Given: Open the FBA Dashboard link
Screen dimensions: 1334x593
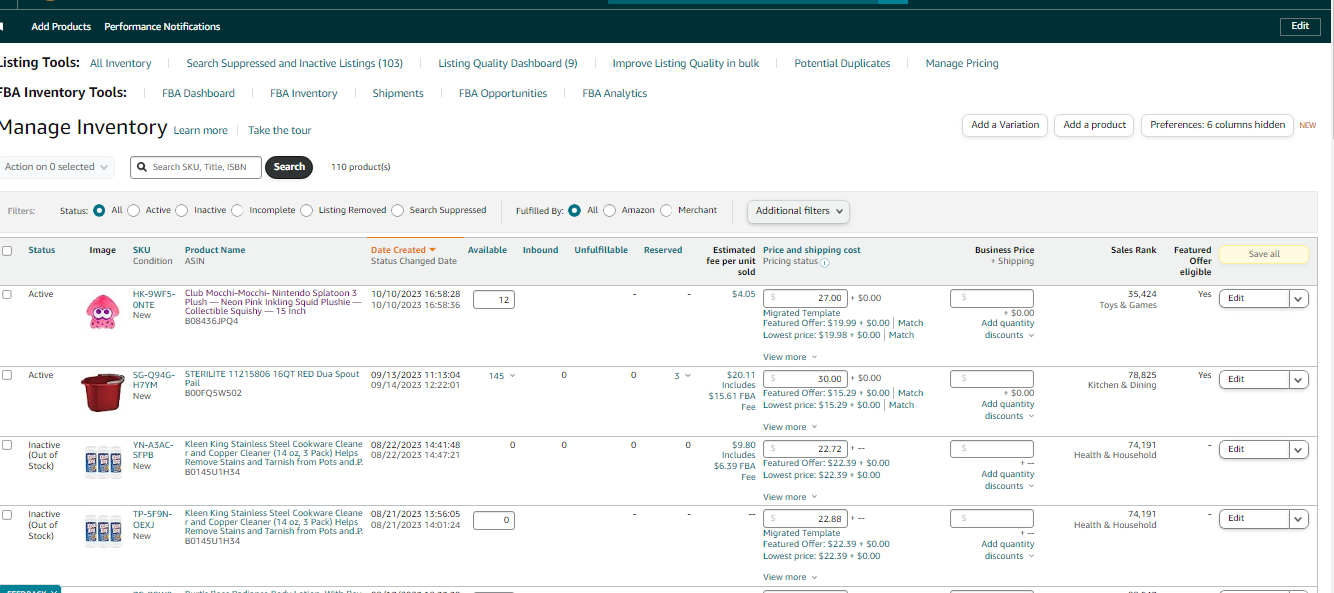Looking at the screenshot, I should [198, 93].
